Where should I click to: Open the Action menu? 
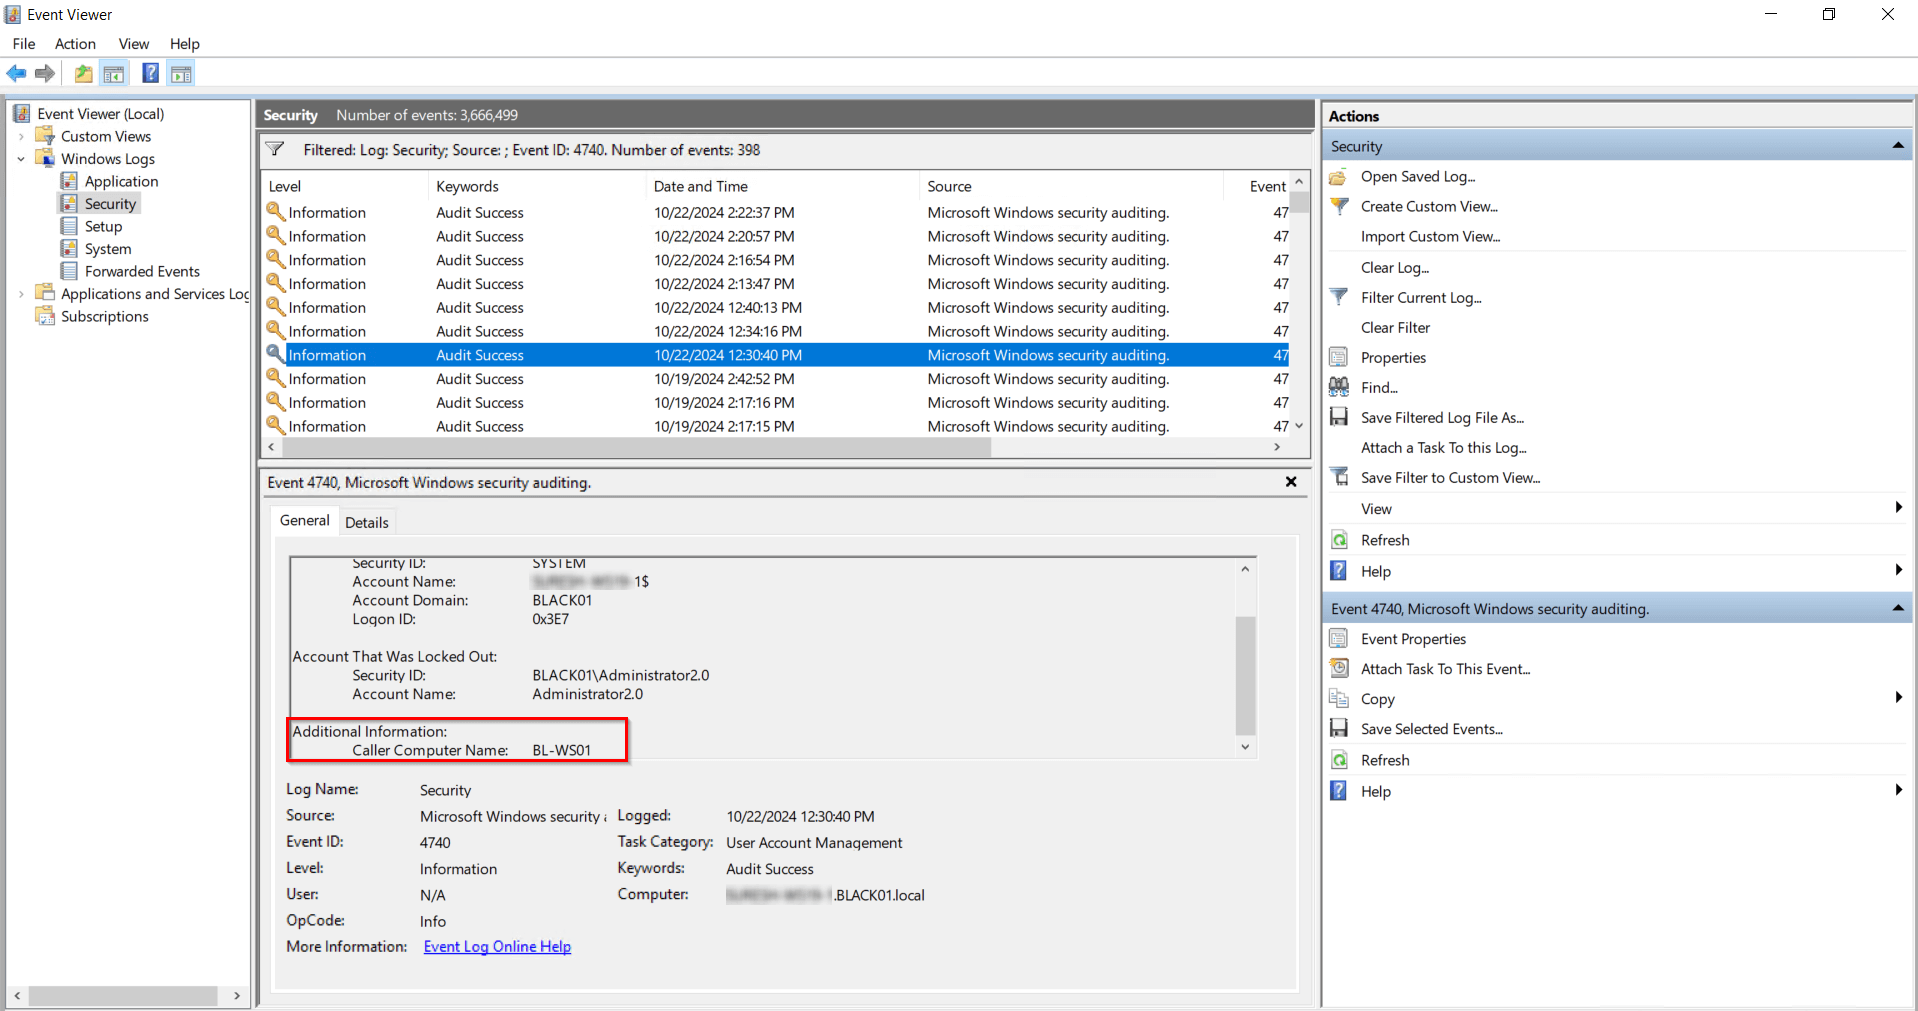tap(75, 43)
